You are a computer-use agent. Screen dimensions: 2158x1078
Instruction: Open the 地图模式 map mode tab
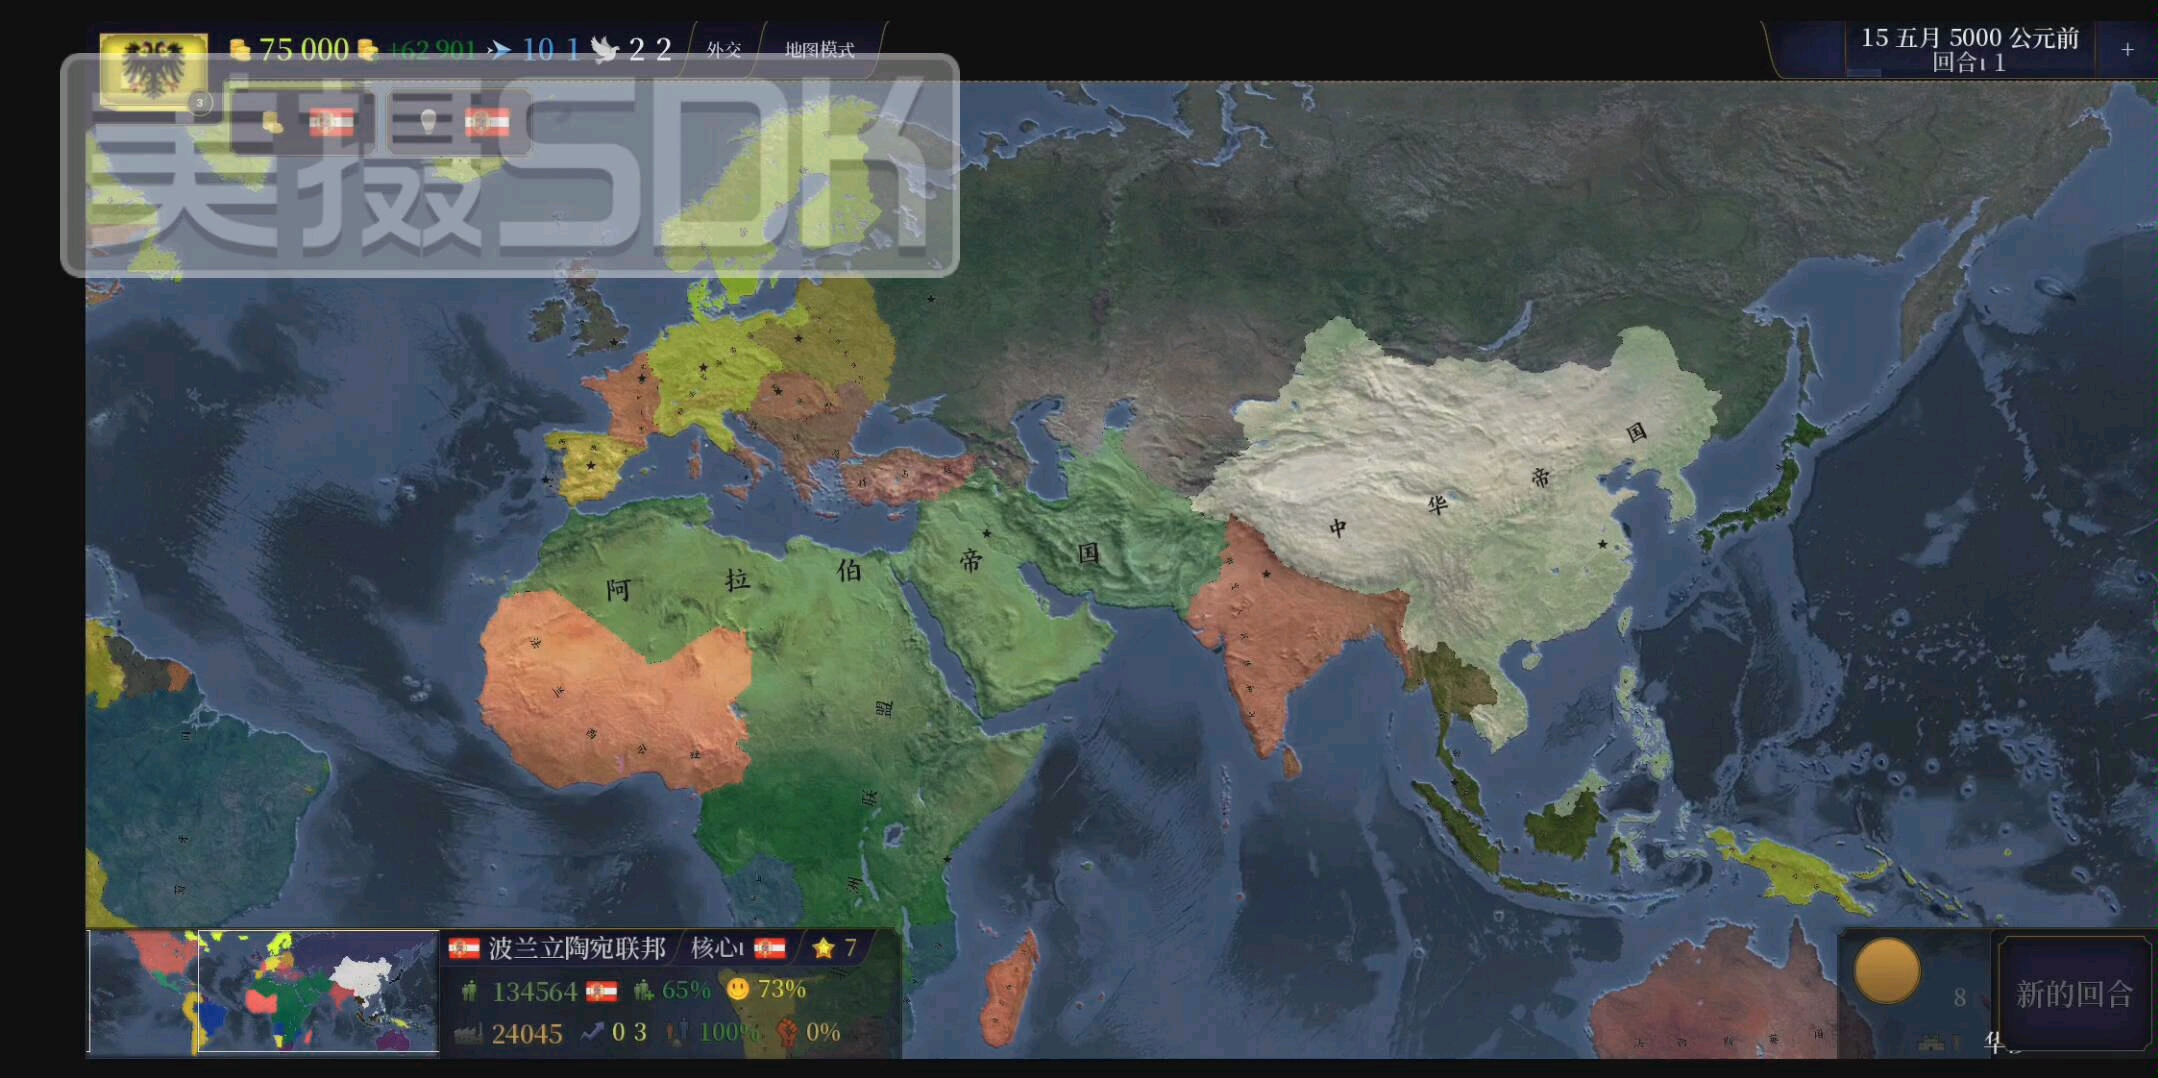click(x=819, y=49)
